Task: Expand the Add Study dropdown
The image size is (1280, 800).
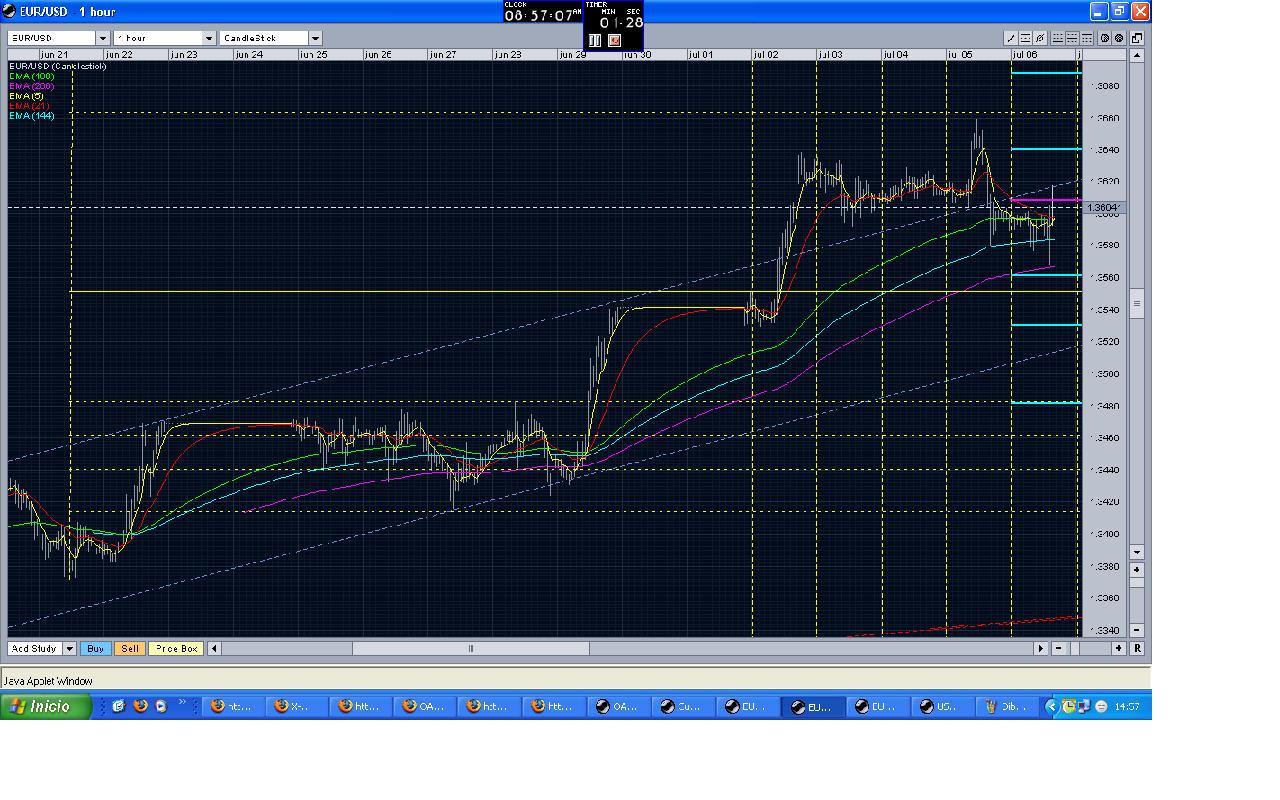Action: 69,649
